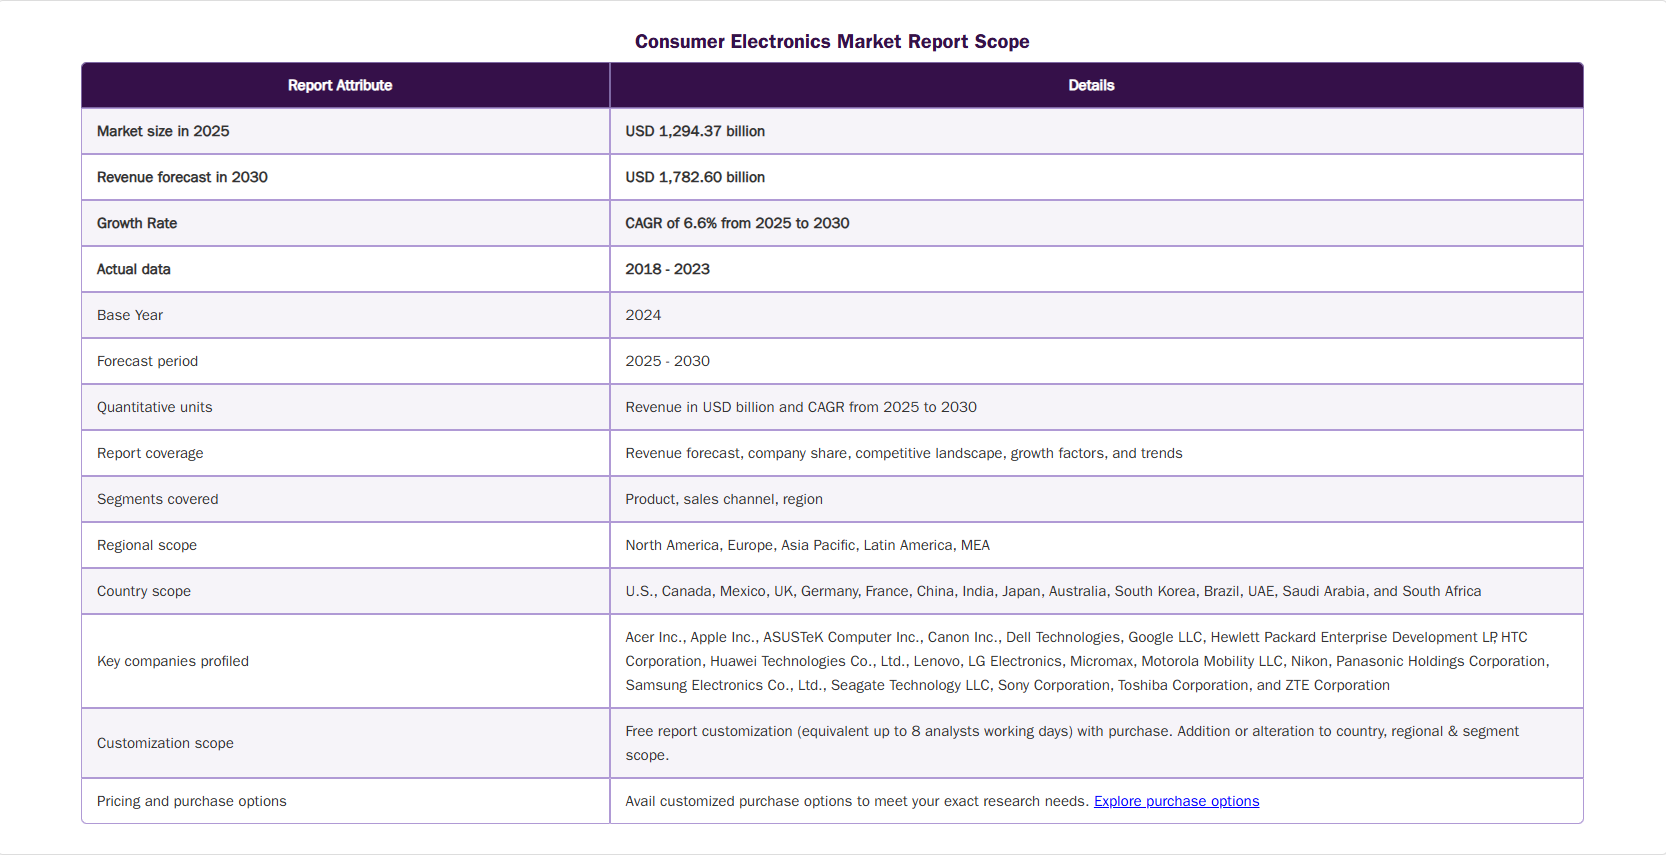
Task: Click the Customization scope row label
Action: click(x=165, y=743)
